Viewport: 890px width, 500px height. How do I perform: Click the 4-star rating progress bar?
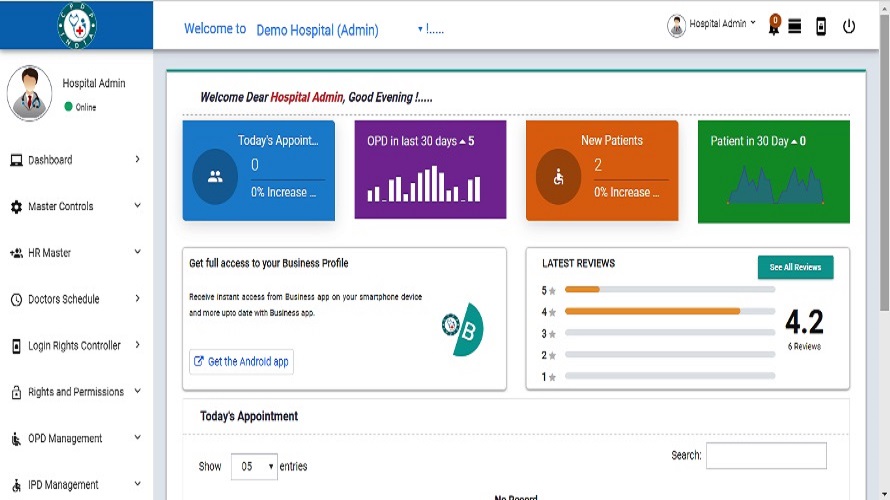(x=669, y=311)
